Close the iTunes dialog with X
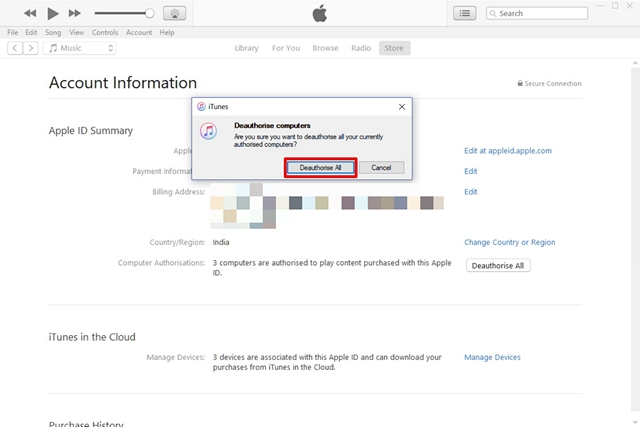The height and width of the screenshot is (427, 640). click(402, 107)
